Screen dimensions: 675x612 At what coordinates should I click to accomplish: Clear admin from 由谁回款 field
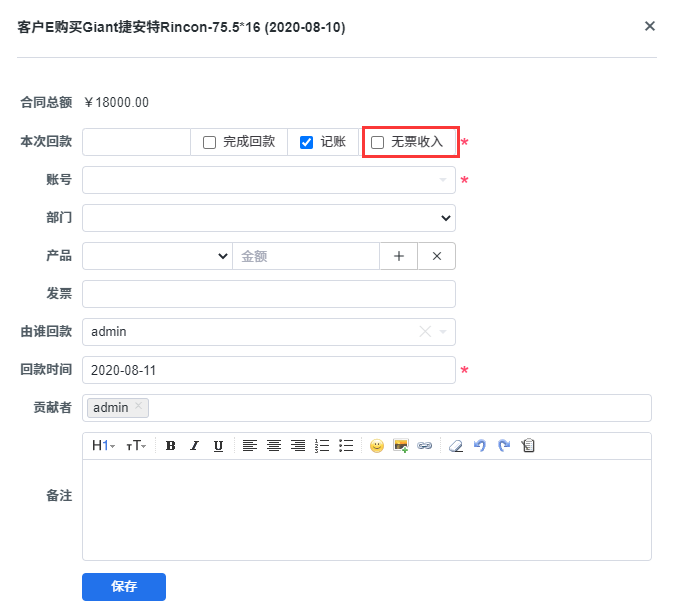pos(425,331)
